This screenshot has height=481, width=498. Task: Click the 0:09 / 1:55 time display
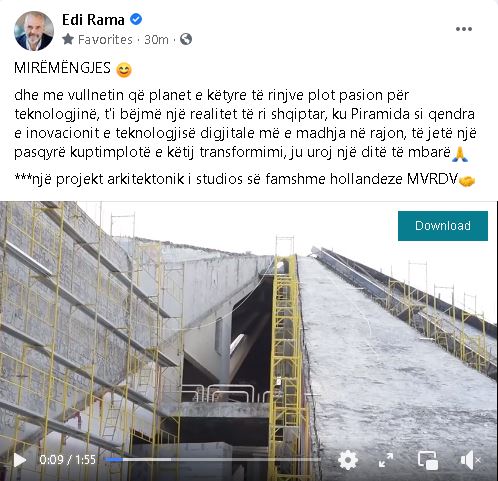pos(68,460)
